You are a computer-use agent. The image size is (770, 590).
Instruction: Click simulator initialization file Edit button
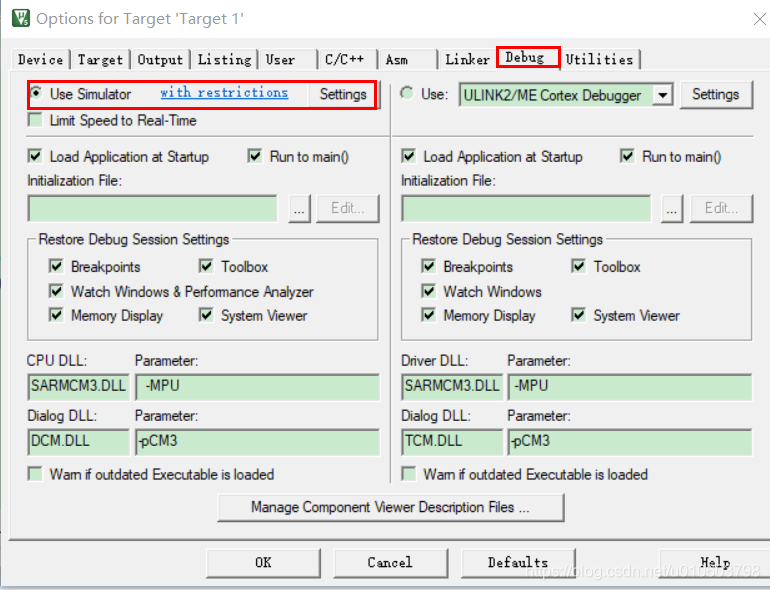[348, 209]
